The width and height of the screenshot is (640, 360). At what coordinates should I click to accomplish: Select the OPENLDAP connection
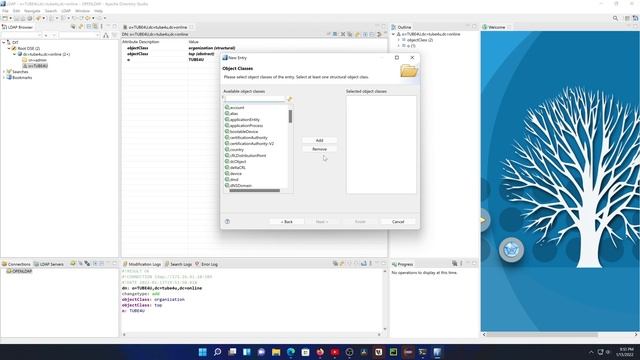(x=19, y=271)
